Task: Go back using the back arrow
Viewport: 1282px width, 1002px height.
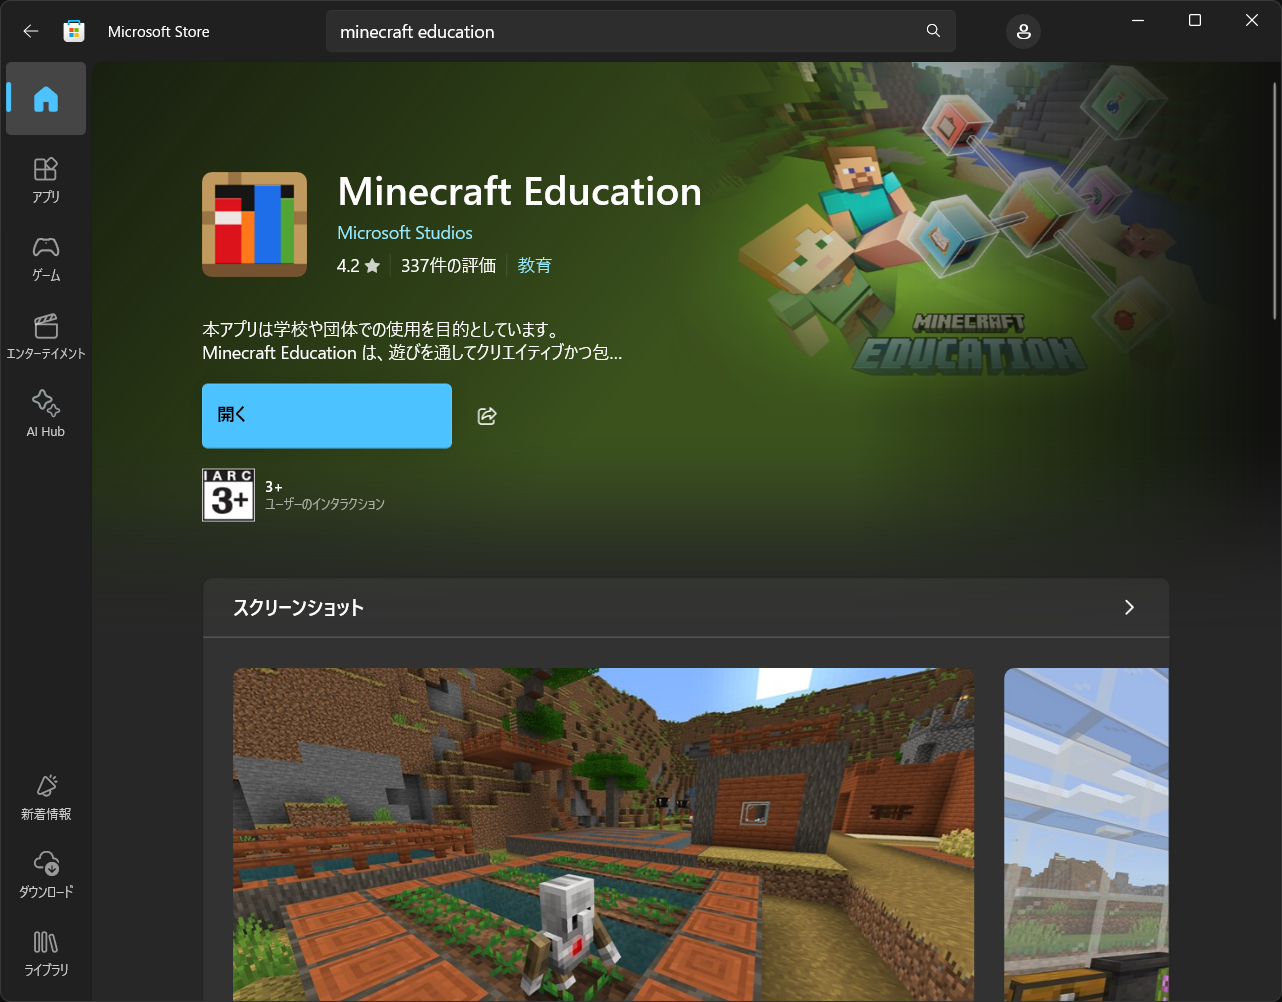Action: (x=31, y=31)
